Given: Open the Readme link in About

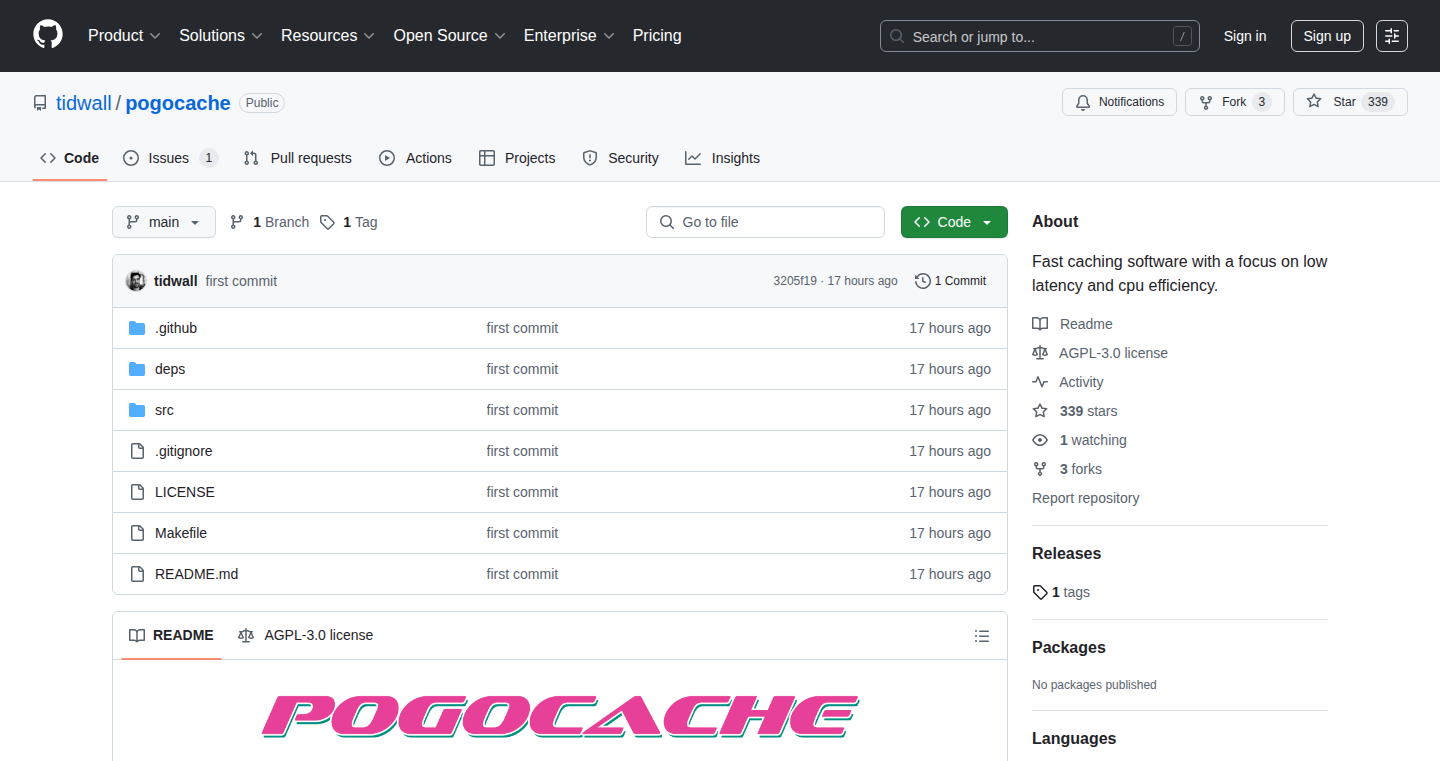Looking at the screenshot, I should click(x=1073, y=324).
